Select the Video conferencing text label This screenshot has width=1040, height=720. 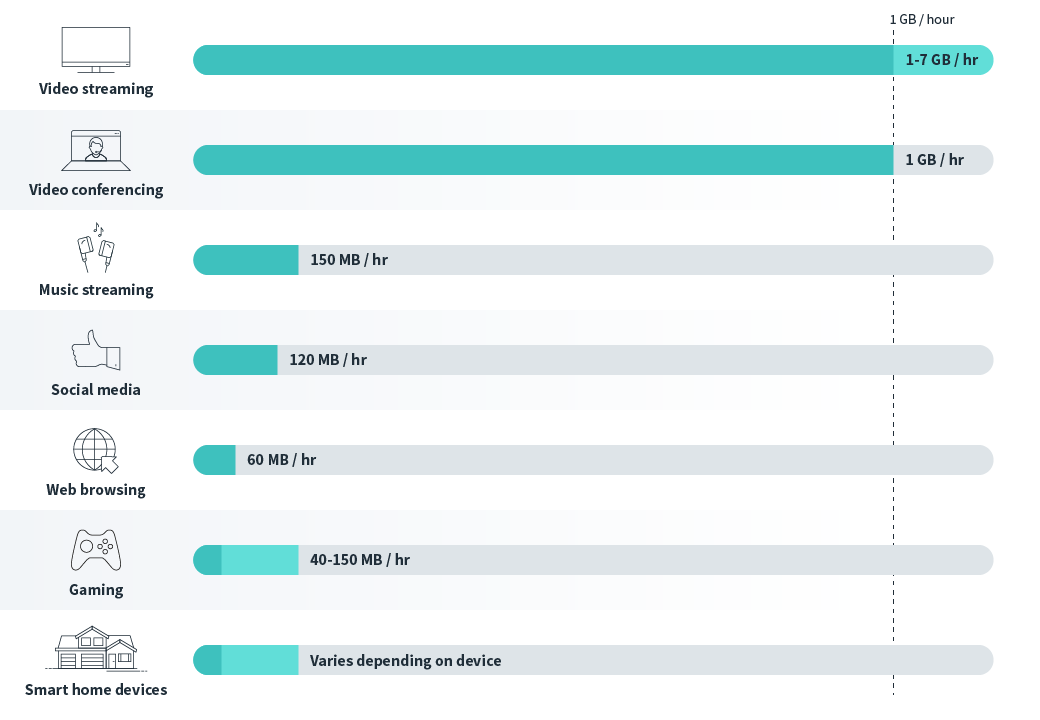[96, 190]
